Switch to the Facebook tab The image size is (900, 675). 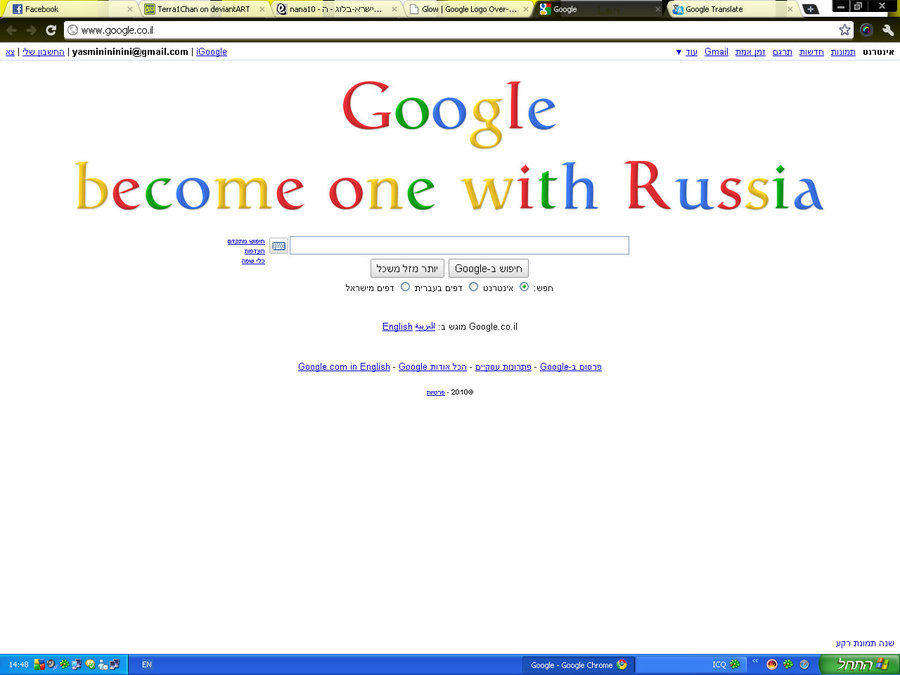tap(70, 9)
